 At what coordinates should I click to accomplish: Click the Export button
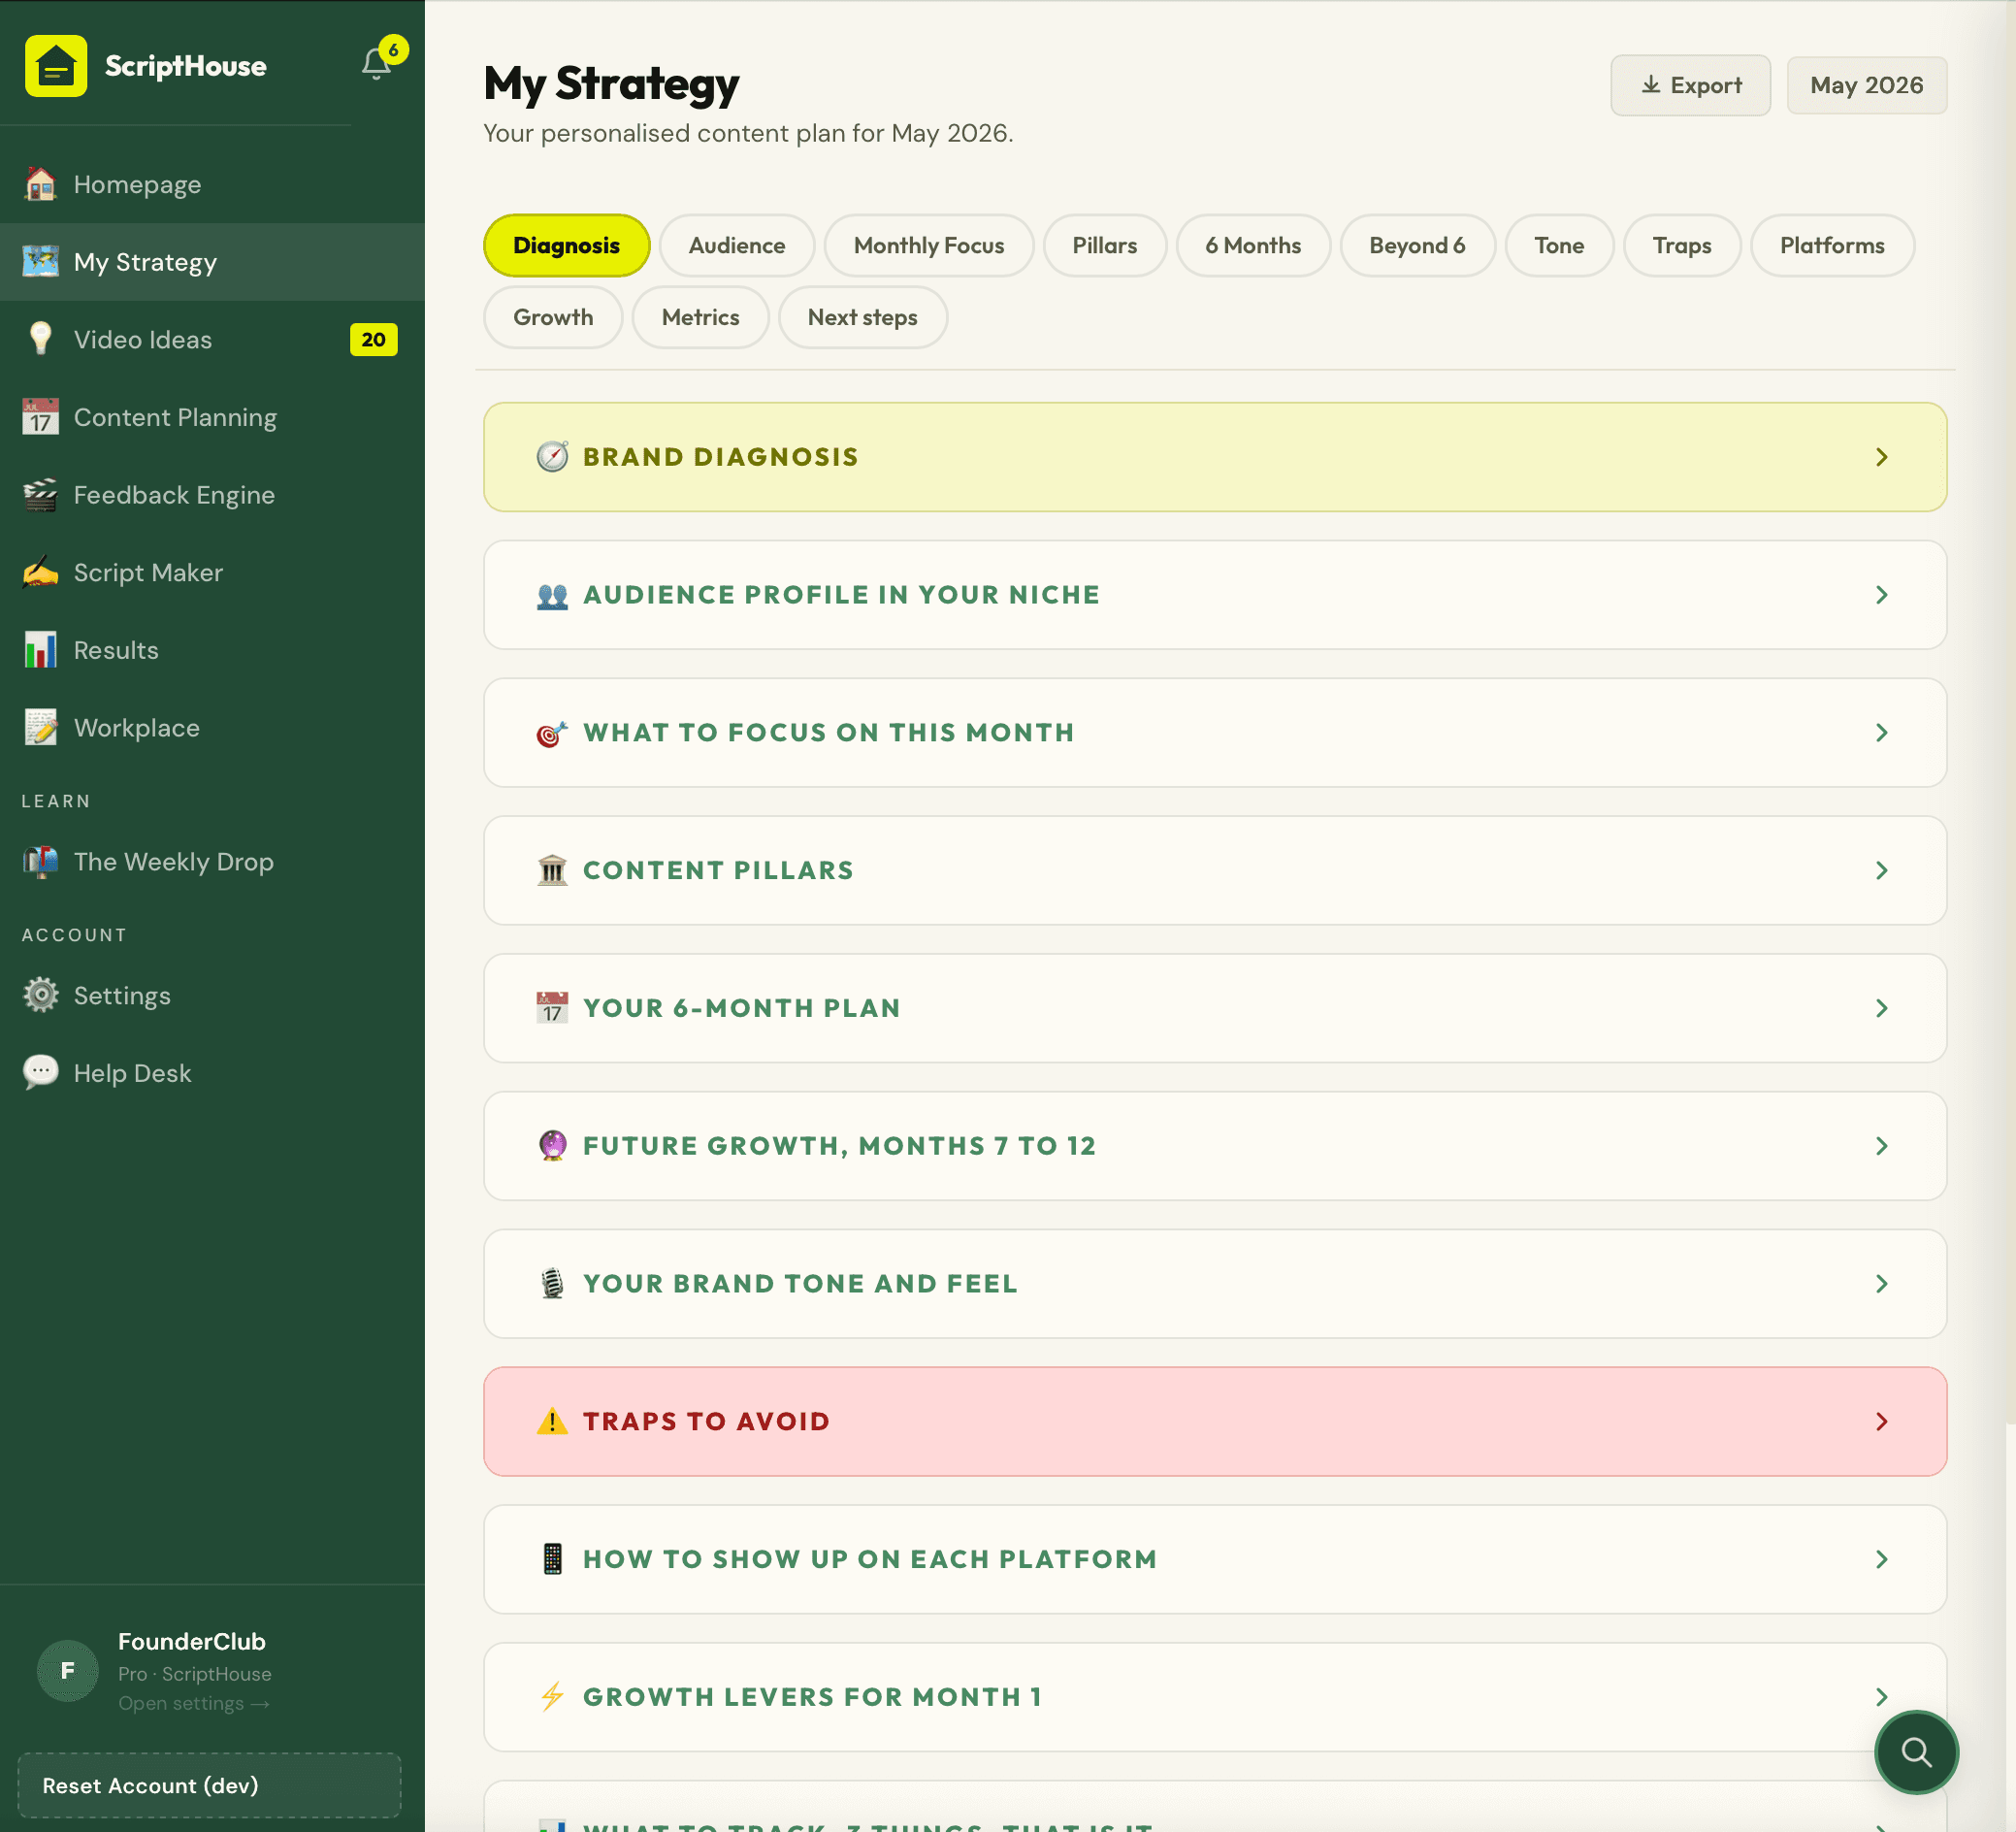tap(1690, 85)
